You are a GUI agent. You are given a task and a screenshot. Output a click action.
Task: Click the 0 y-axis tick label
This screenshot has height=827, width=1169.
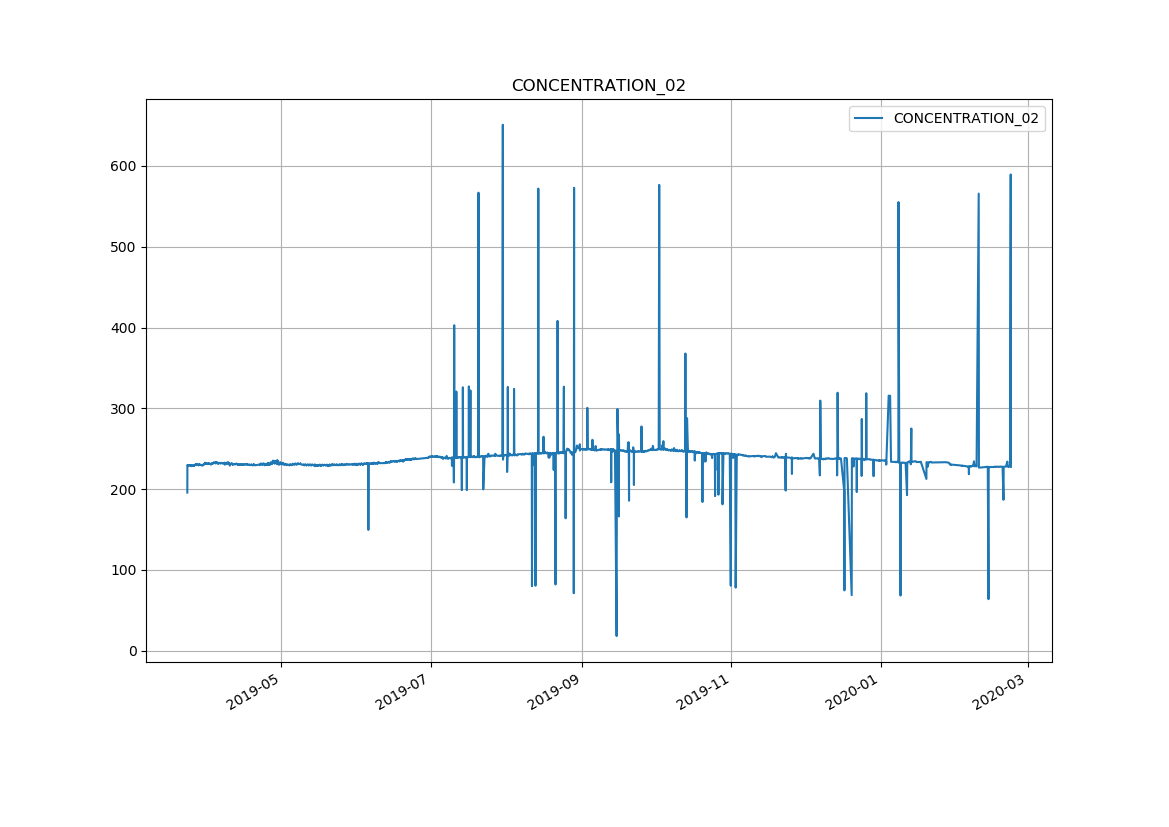(132, 652)
